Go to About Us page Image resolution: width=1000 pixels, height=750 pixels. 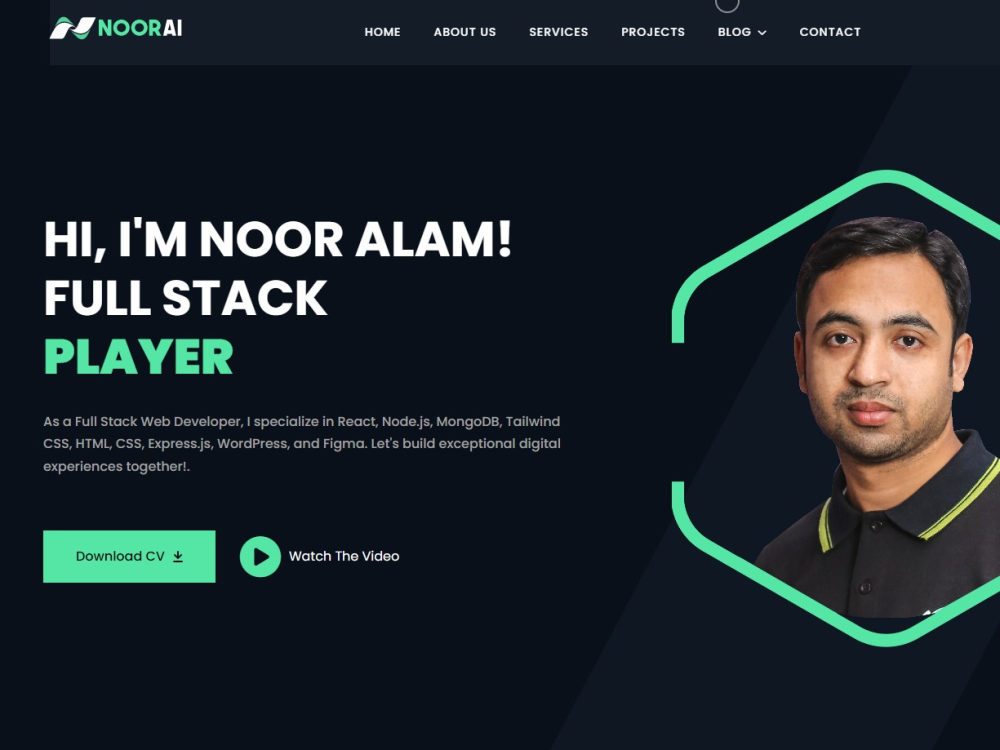pyautogui.click(x=465, y=32)
